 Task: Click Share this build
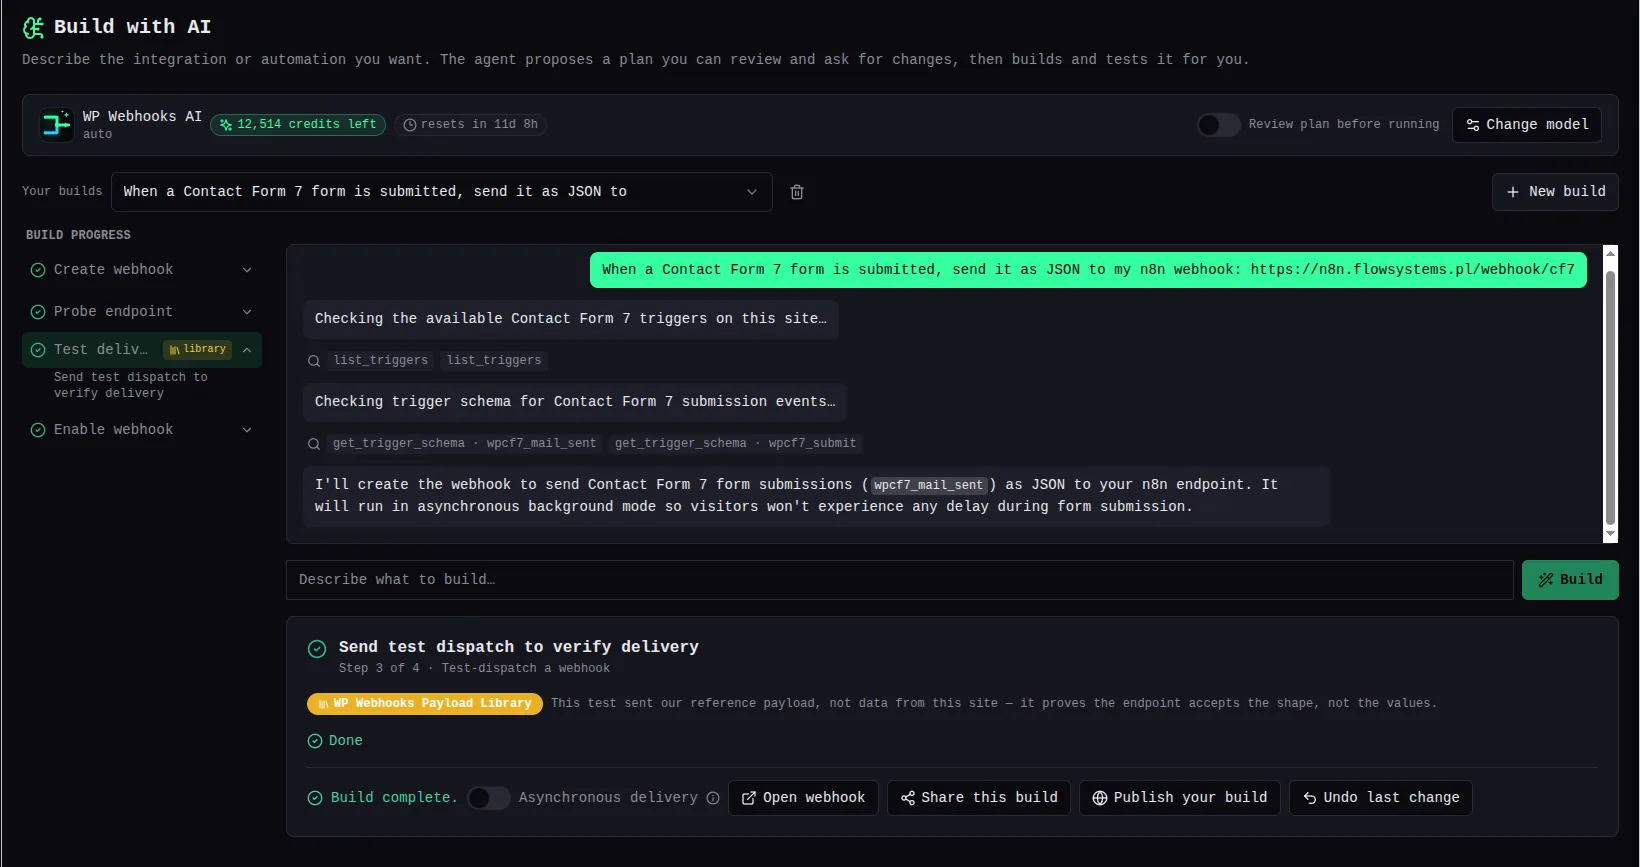pyautogui.click(x=979, y=798)
